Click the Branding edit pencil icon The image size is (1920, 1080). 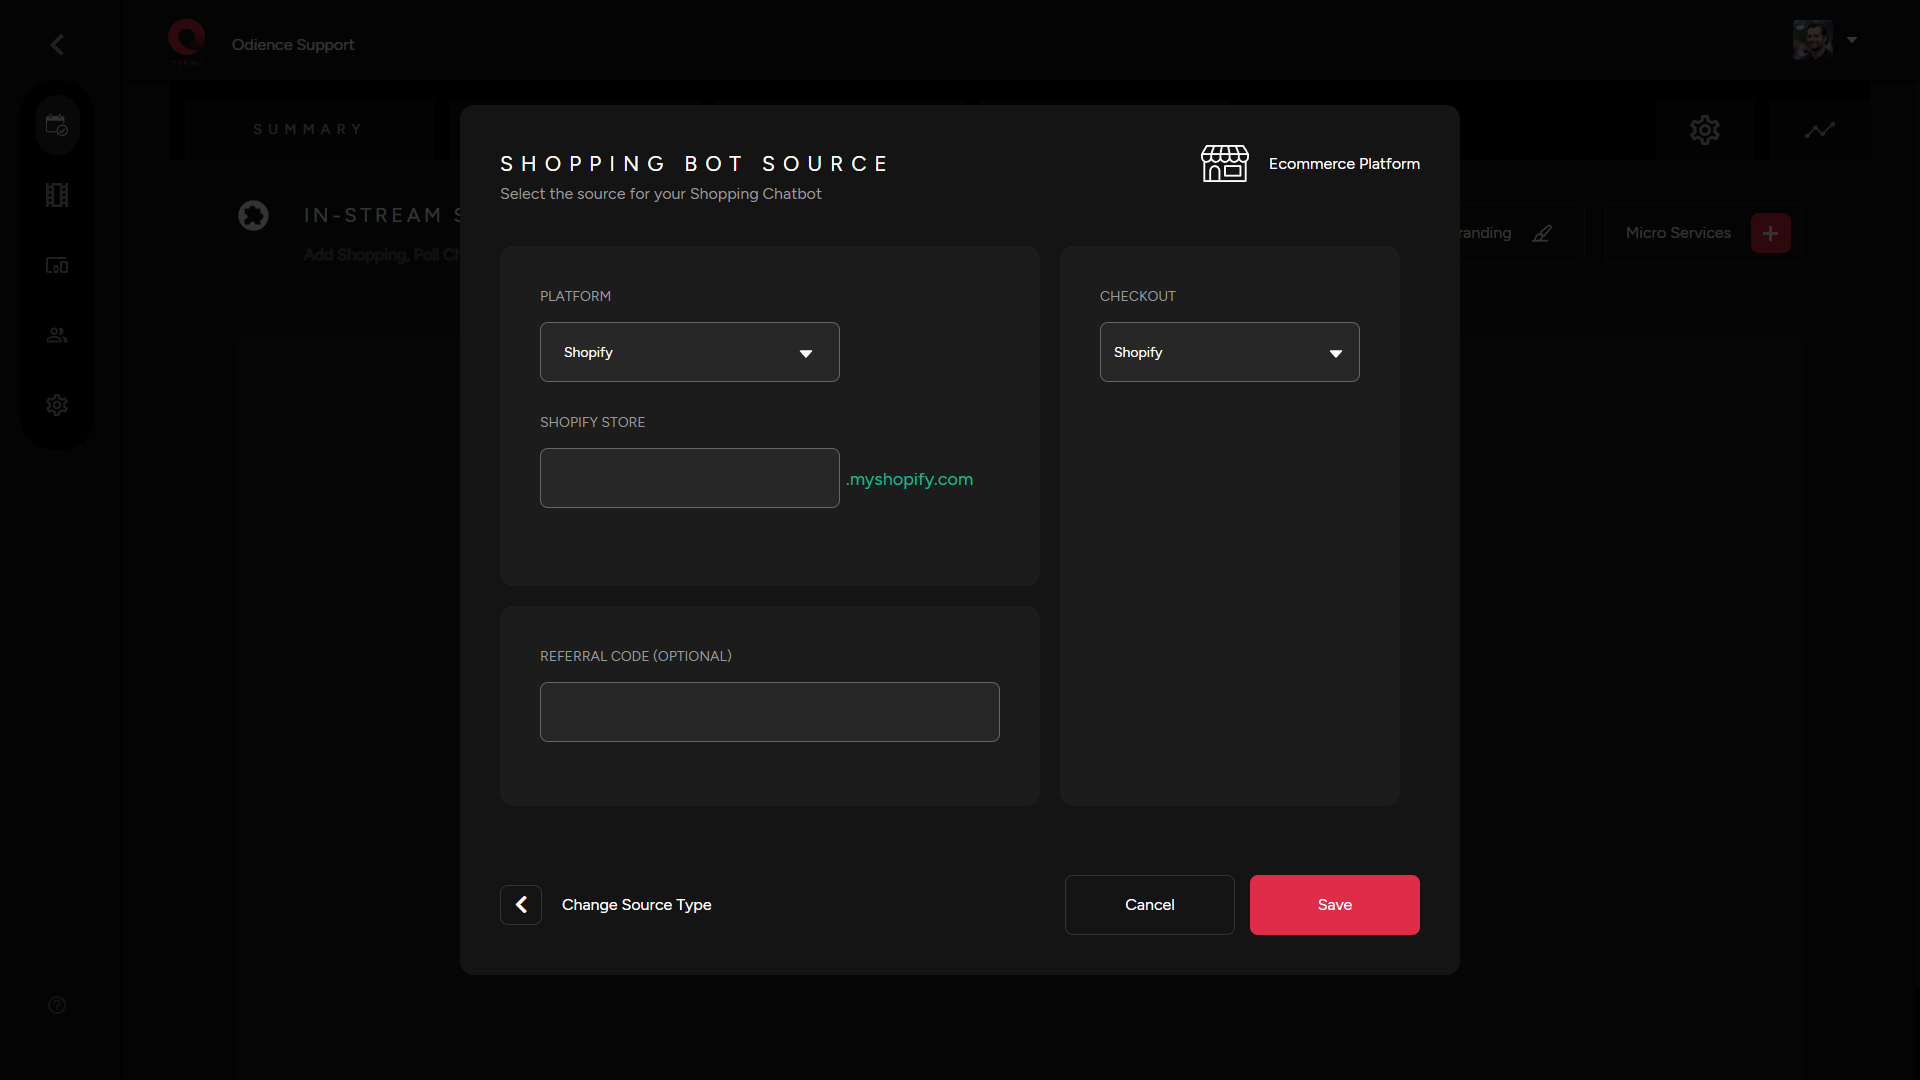(1542, 233)
